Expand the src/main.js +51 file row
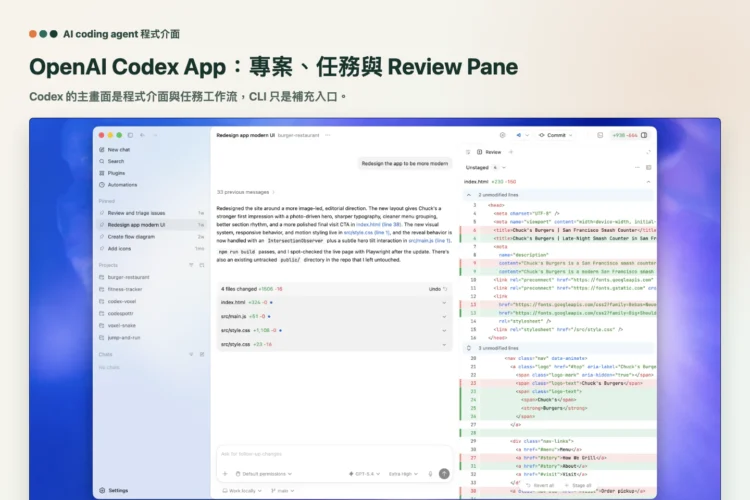Screen dimensions: 750x500 tap(334, 316)
